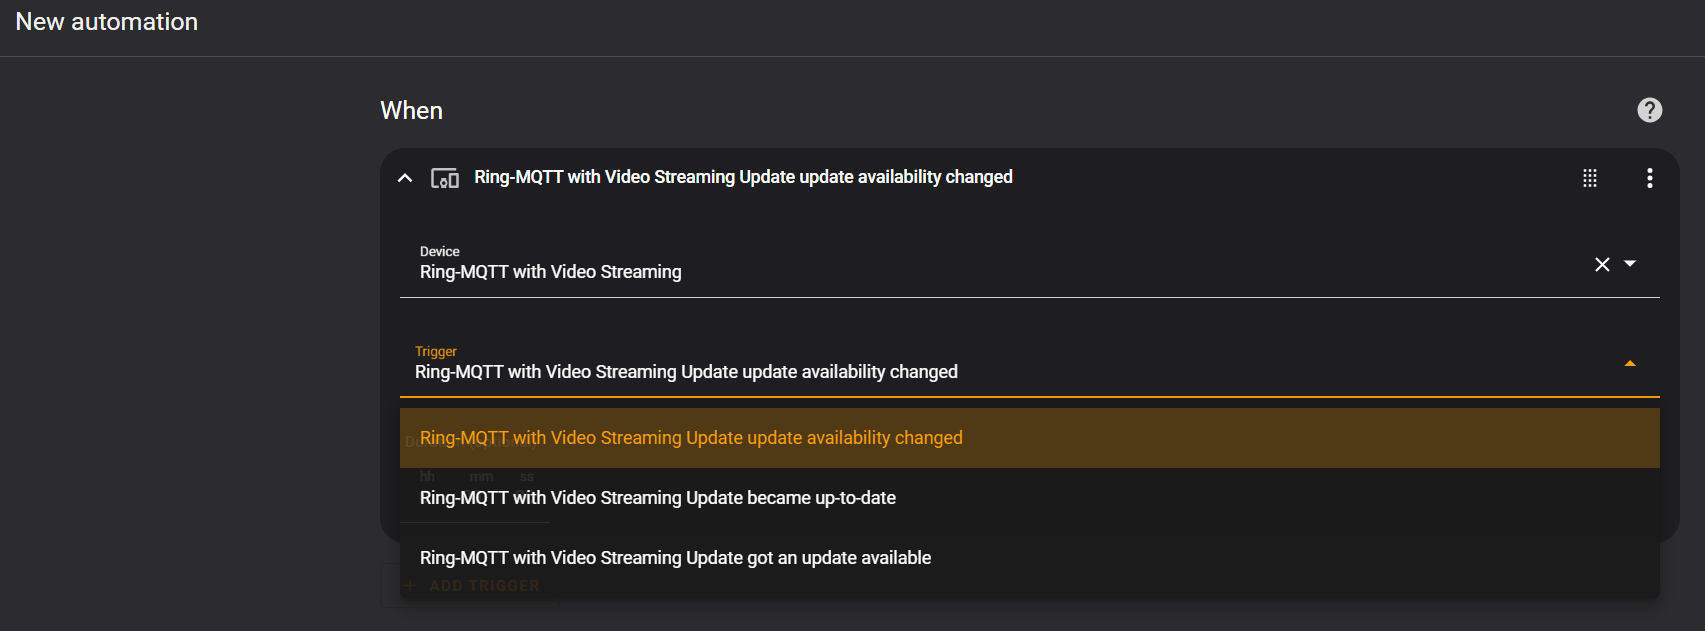This screenshot has width=1705, height=631.
Task: Click the Trigger combo box selected value
Action: 686,372
